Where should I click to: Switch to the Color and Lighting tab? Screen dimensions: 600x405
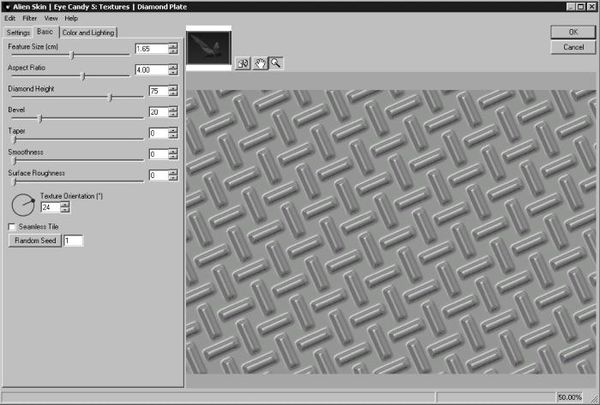[89, 32]
